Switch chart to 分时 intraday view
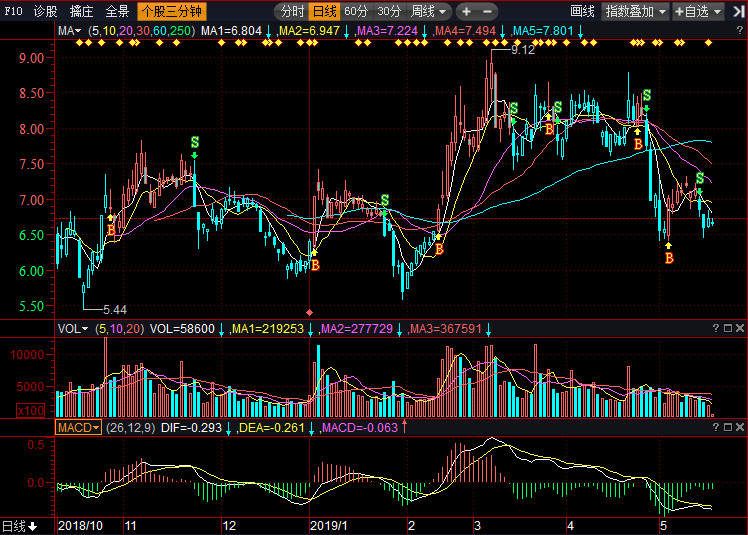The height and width of the screenshot is (535, 748). tap(291, 12)
